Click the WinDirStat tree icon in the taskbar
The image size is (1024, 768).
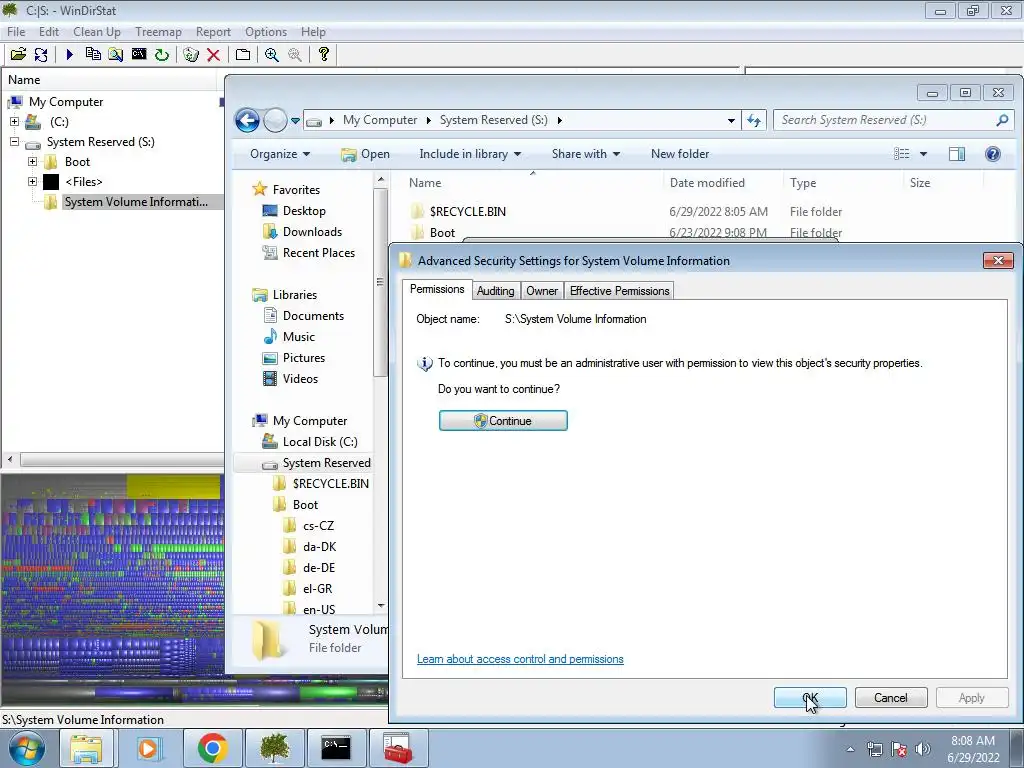coord(274,748)
